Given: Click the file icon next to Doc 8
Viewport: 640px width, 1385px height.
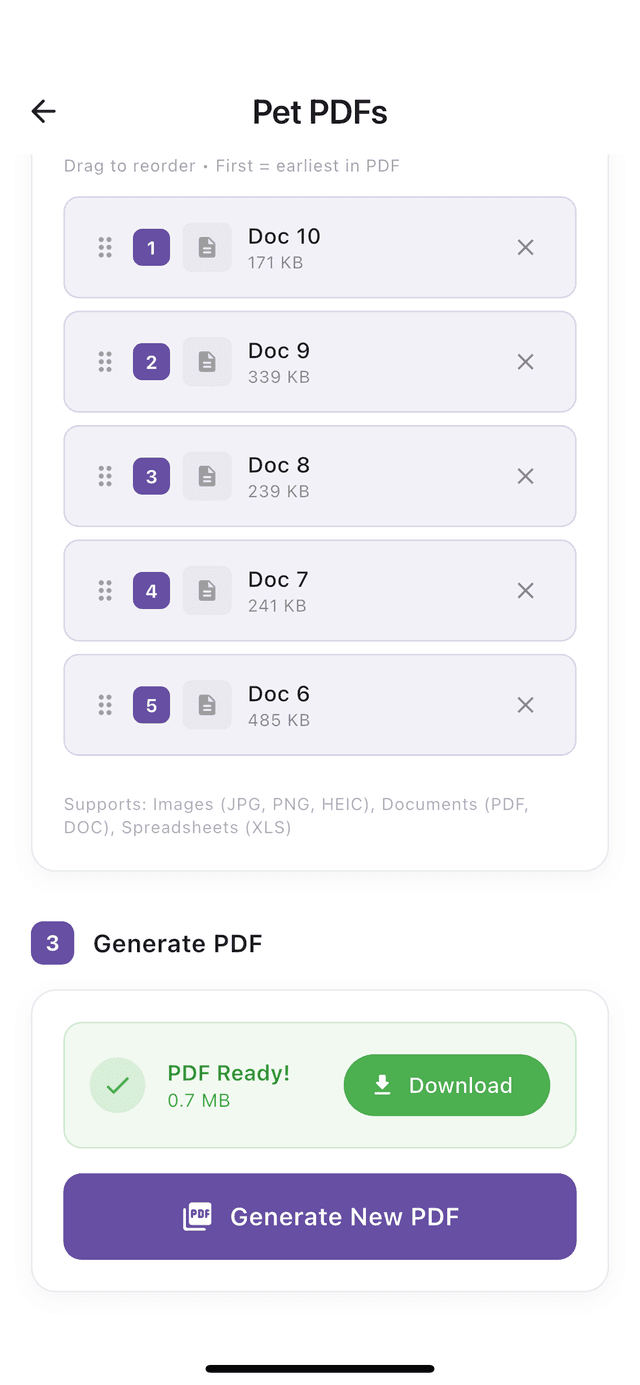Looking at the screenshot, I should [x=206, y=476].
